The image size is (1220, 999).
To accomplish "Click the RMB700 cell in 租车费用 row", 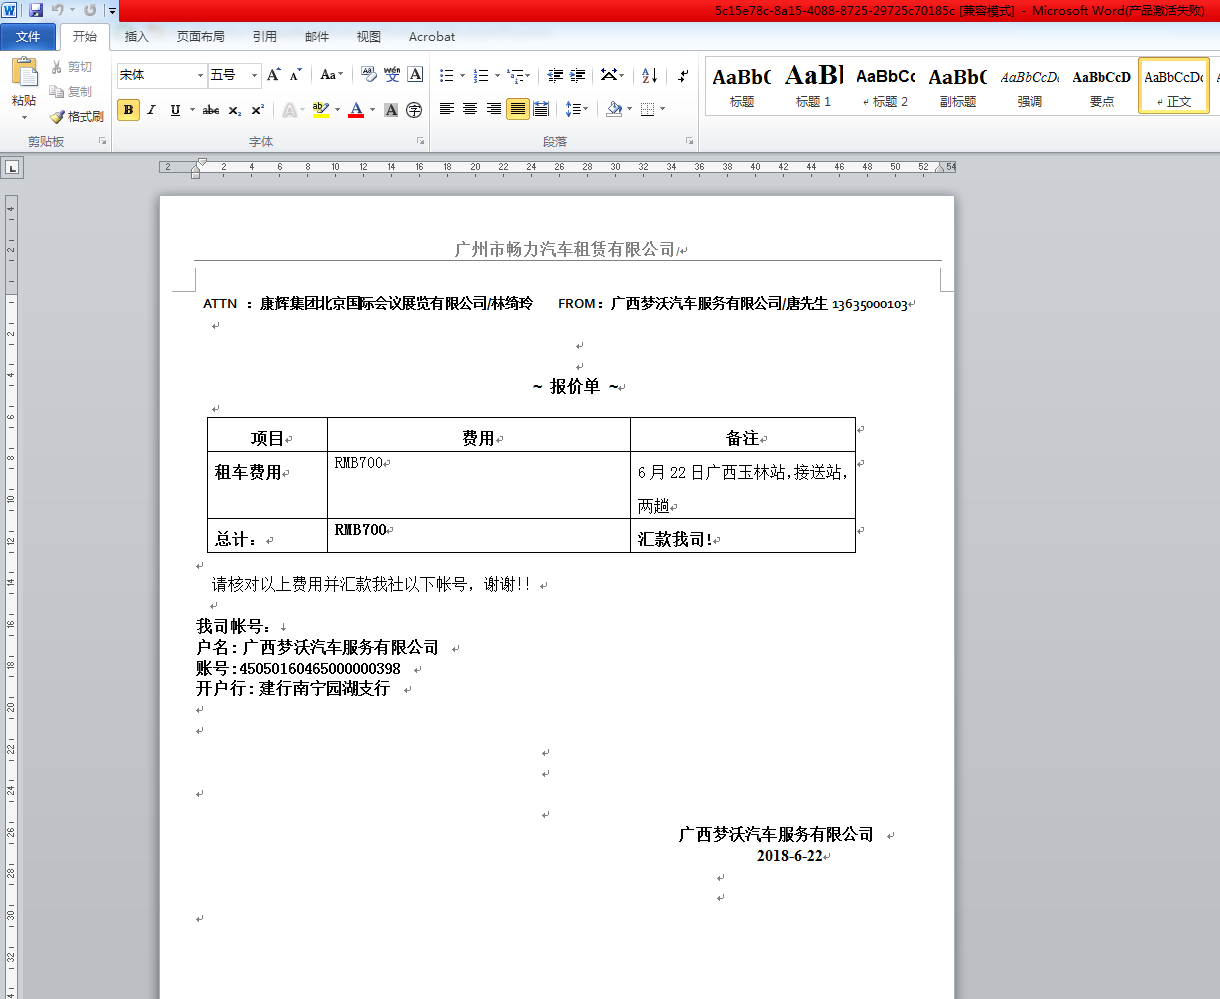I will 478,484.
